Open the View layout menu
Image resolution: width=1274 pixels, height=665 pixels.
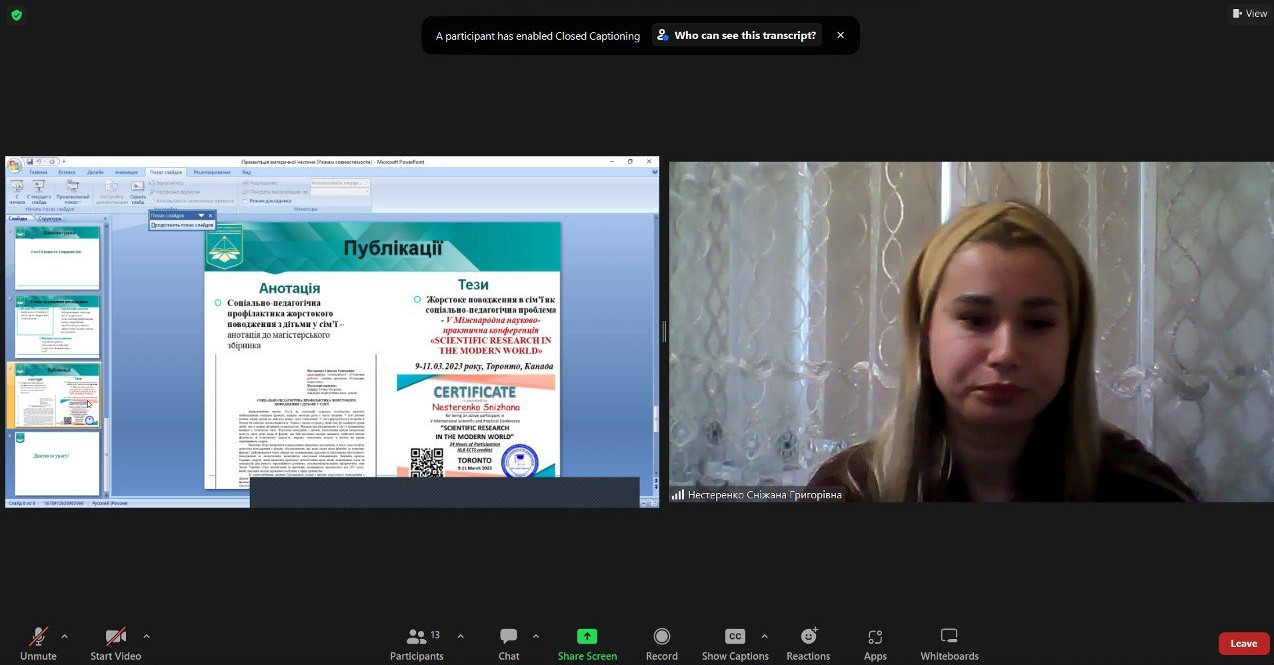[1250, 14]
